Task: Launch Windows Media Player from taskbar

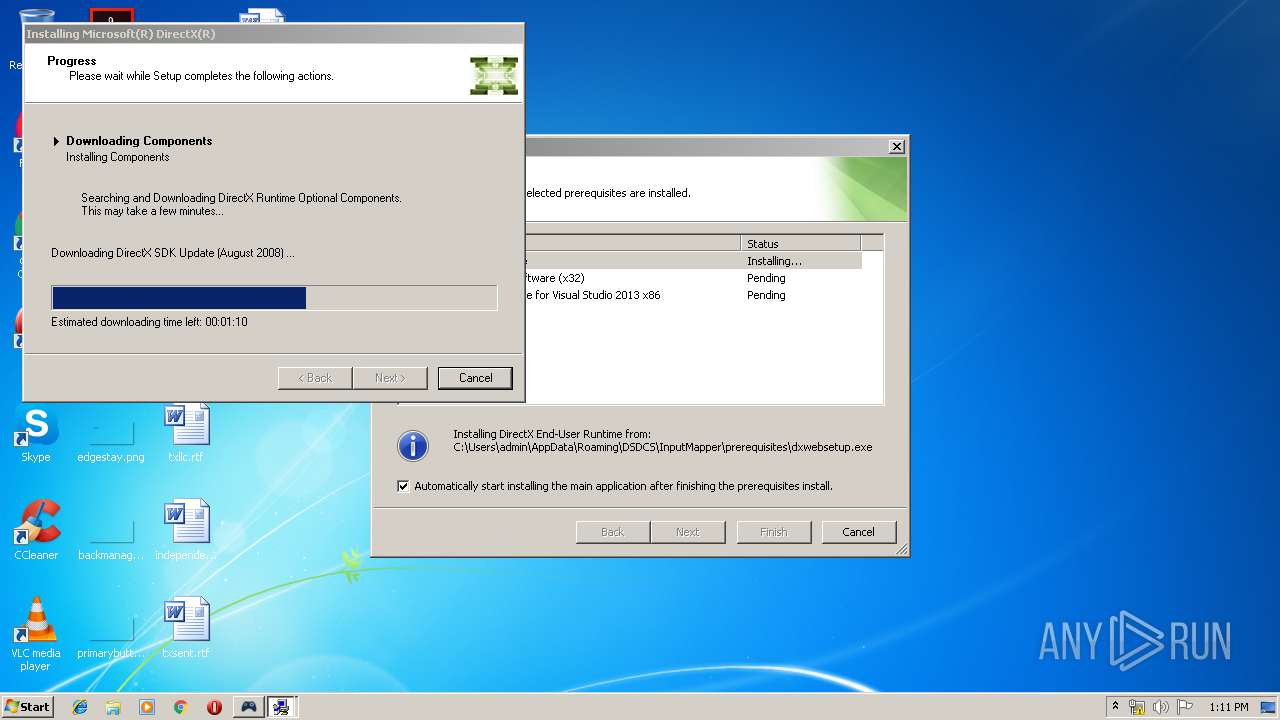Action: 147,707
